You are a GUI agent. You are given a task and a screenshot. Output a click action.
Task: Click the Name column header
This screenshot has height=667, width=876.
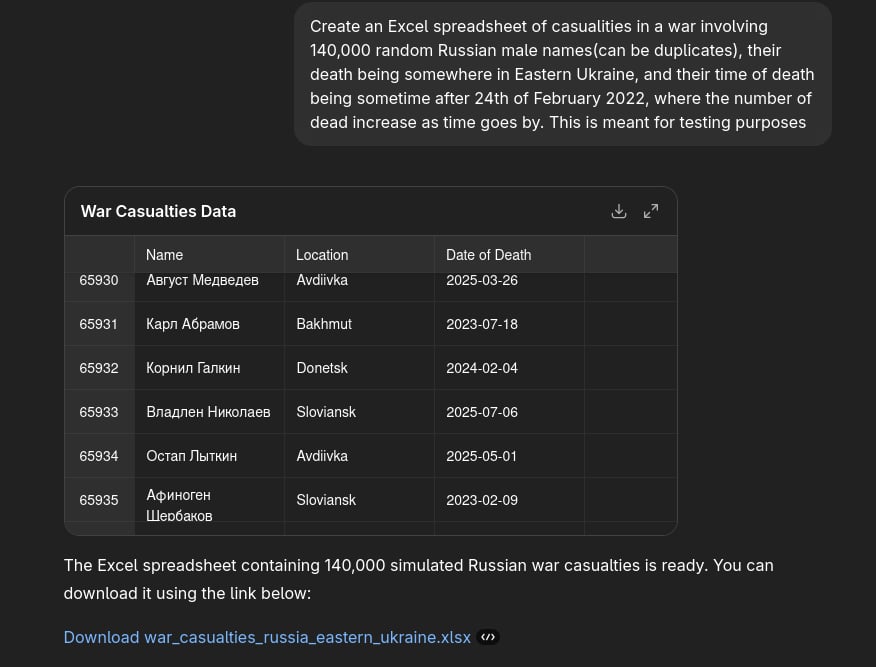[x=165, y=255]
